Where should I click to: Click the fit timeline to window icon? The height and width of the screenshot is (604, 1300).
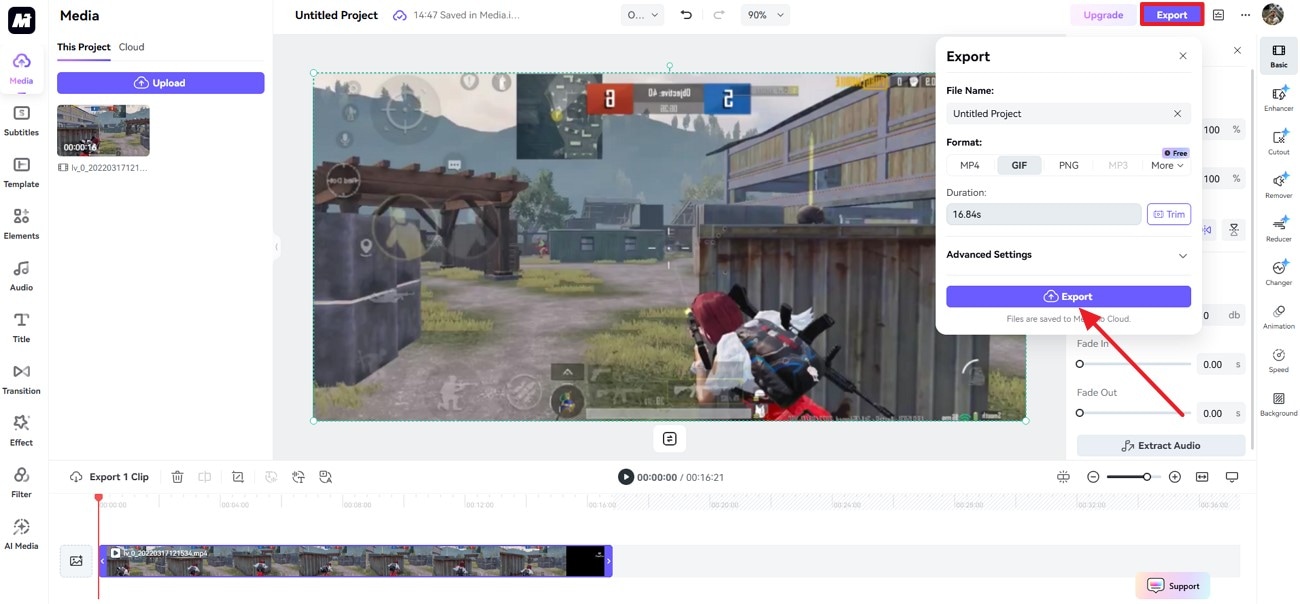pos(1202,477)
